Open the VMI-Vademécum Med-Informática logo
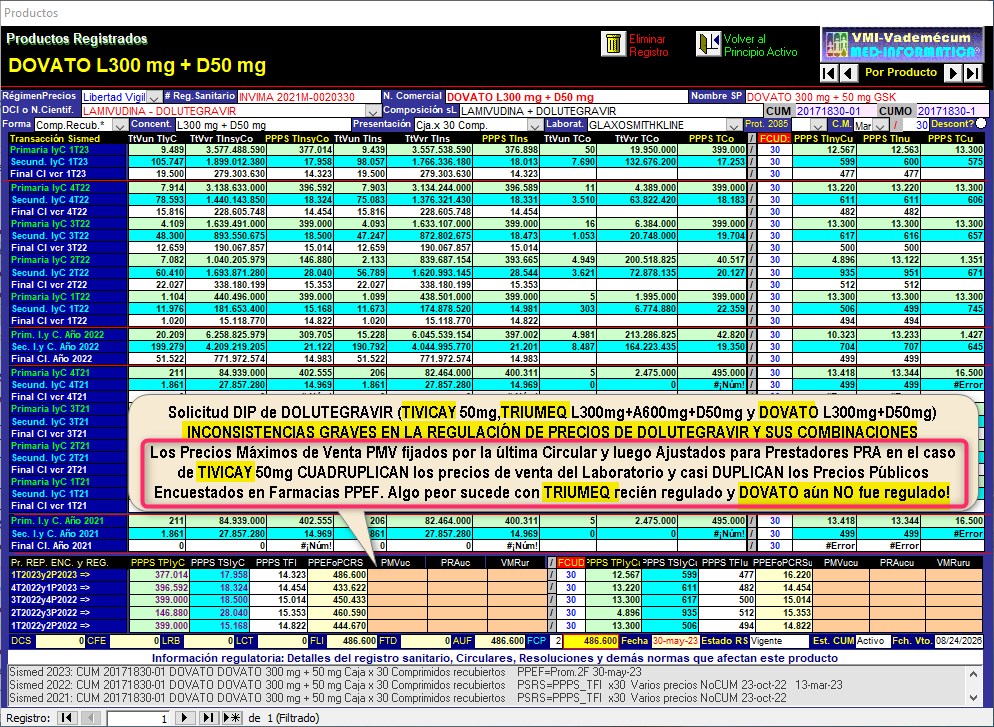The height and width of the screenshot is (727, 994). coord(903,44)
